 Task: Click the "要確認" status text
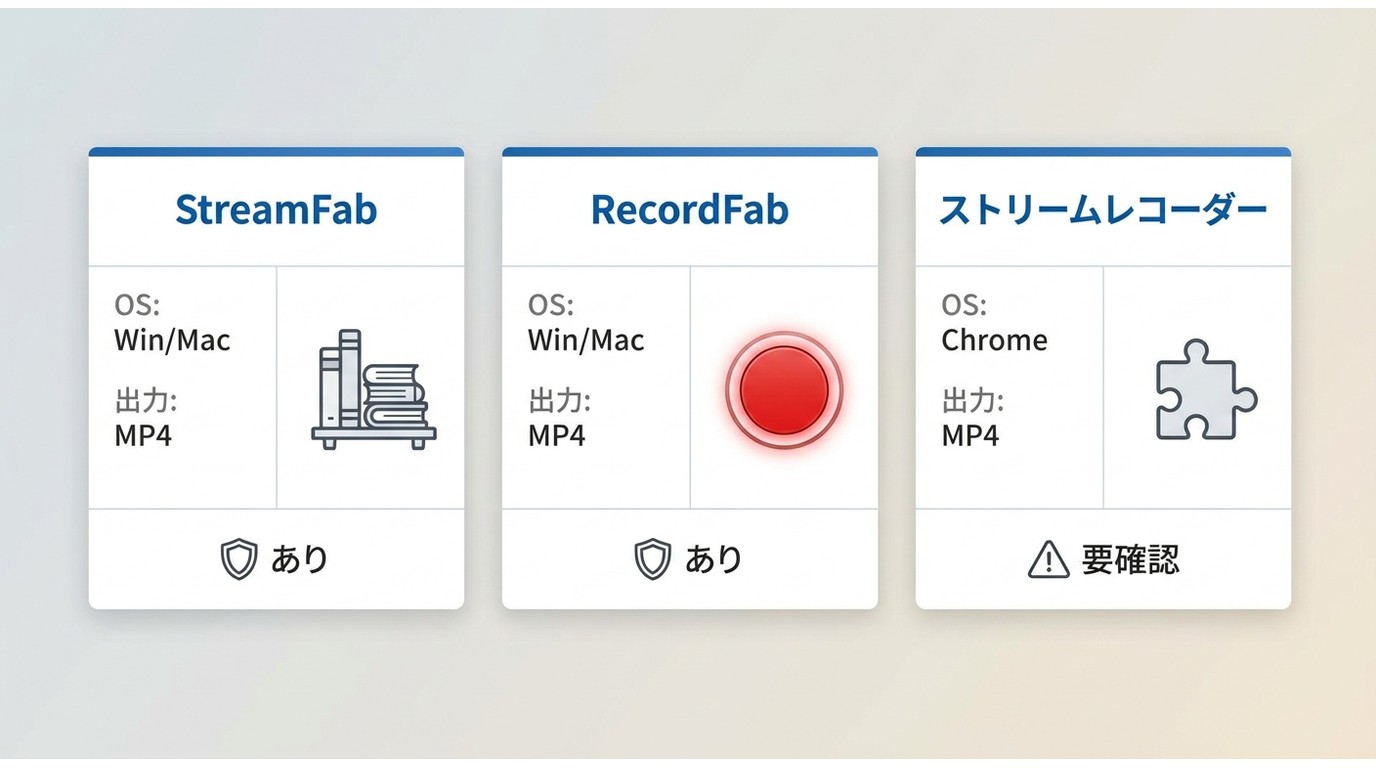[1130, 559]
